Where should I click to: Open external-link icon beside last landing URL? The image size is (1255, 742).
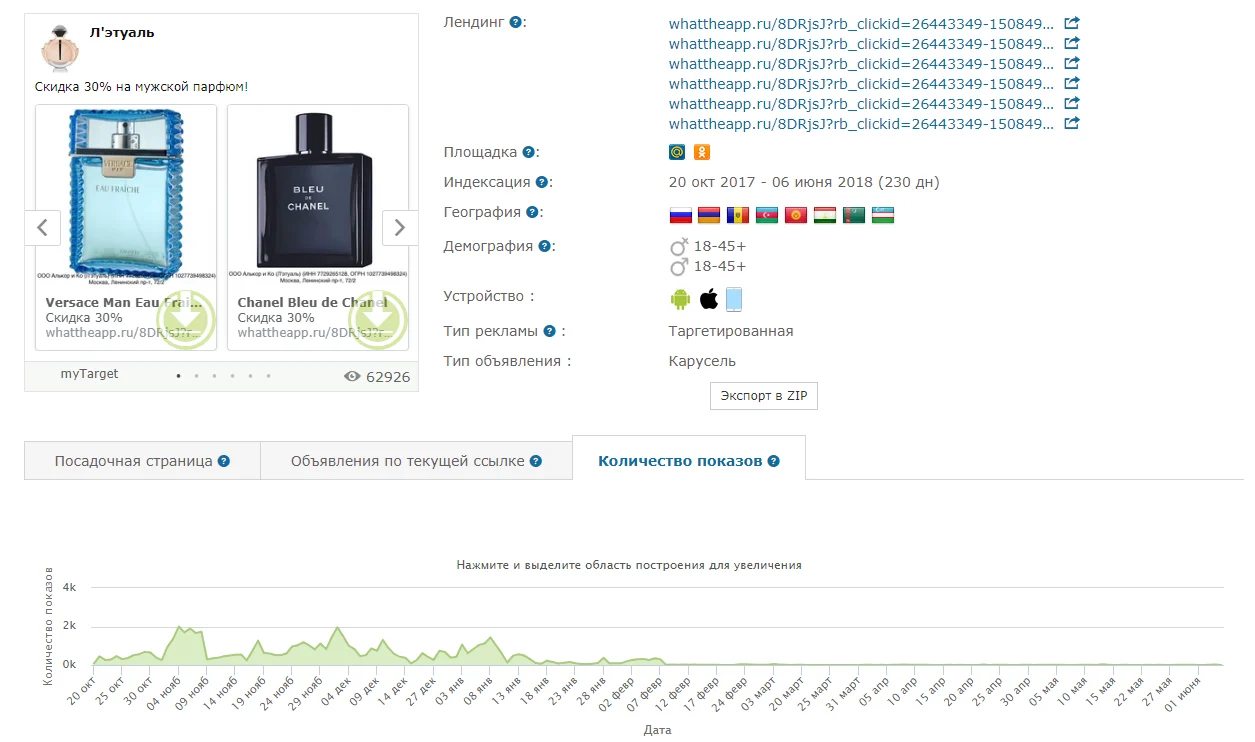1071,124
